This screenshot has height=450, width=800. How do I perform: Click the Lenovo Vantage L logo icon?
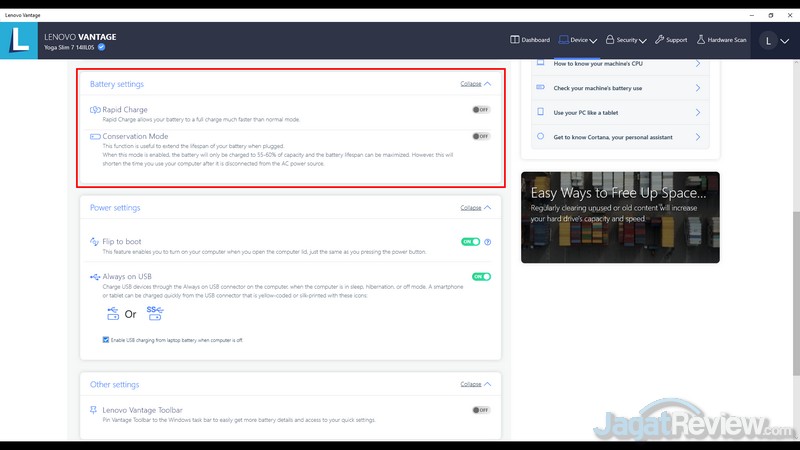[x=19, y=40]
